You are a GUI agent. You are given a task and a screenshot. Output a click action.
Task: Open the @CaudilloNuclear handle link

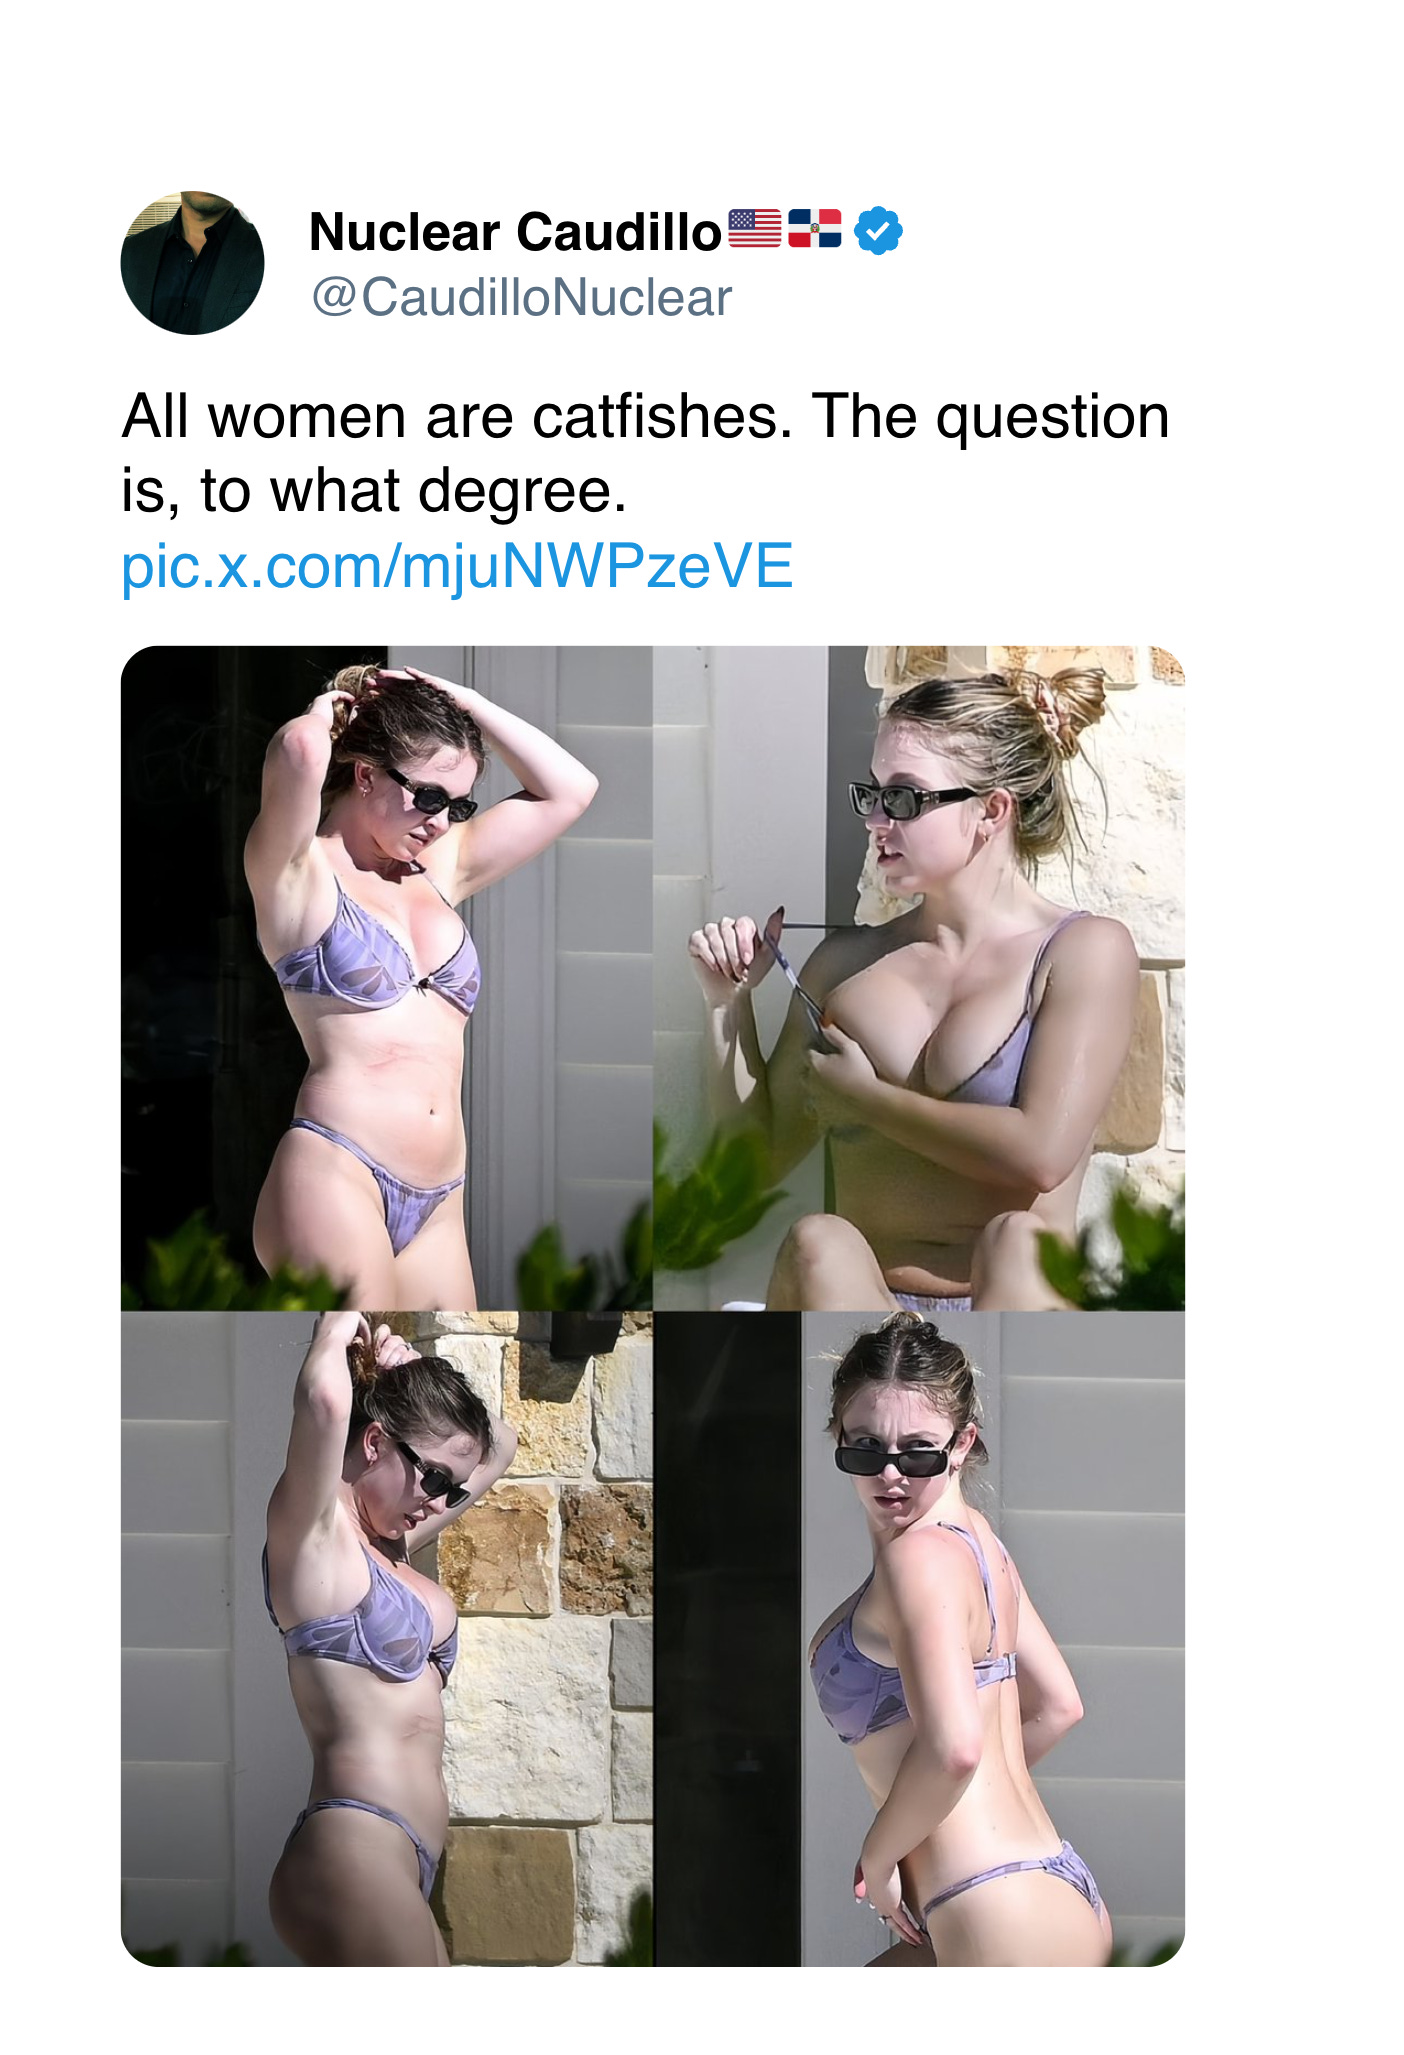point(522,298)
